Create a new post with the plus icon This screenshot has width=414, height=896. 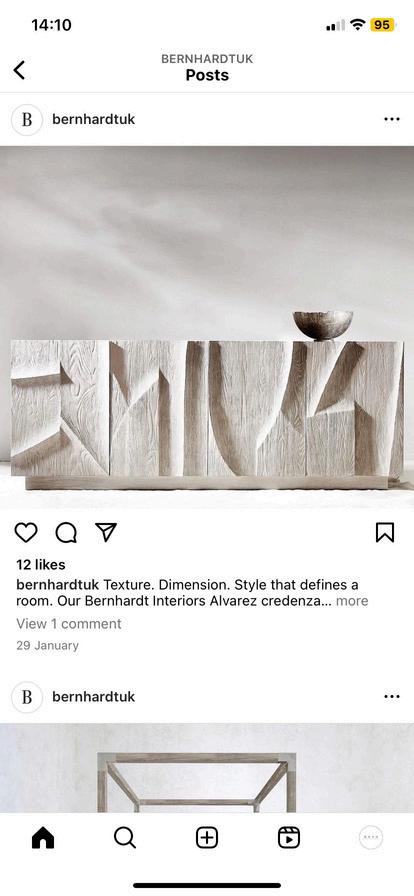[207, 838]
